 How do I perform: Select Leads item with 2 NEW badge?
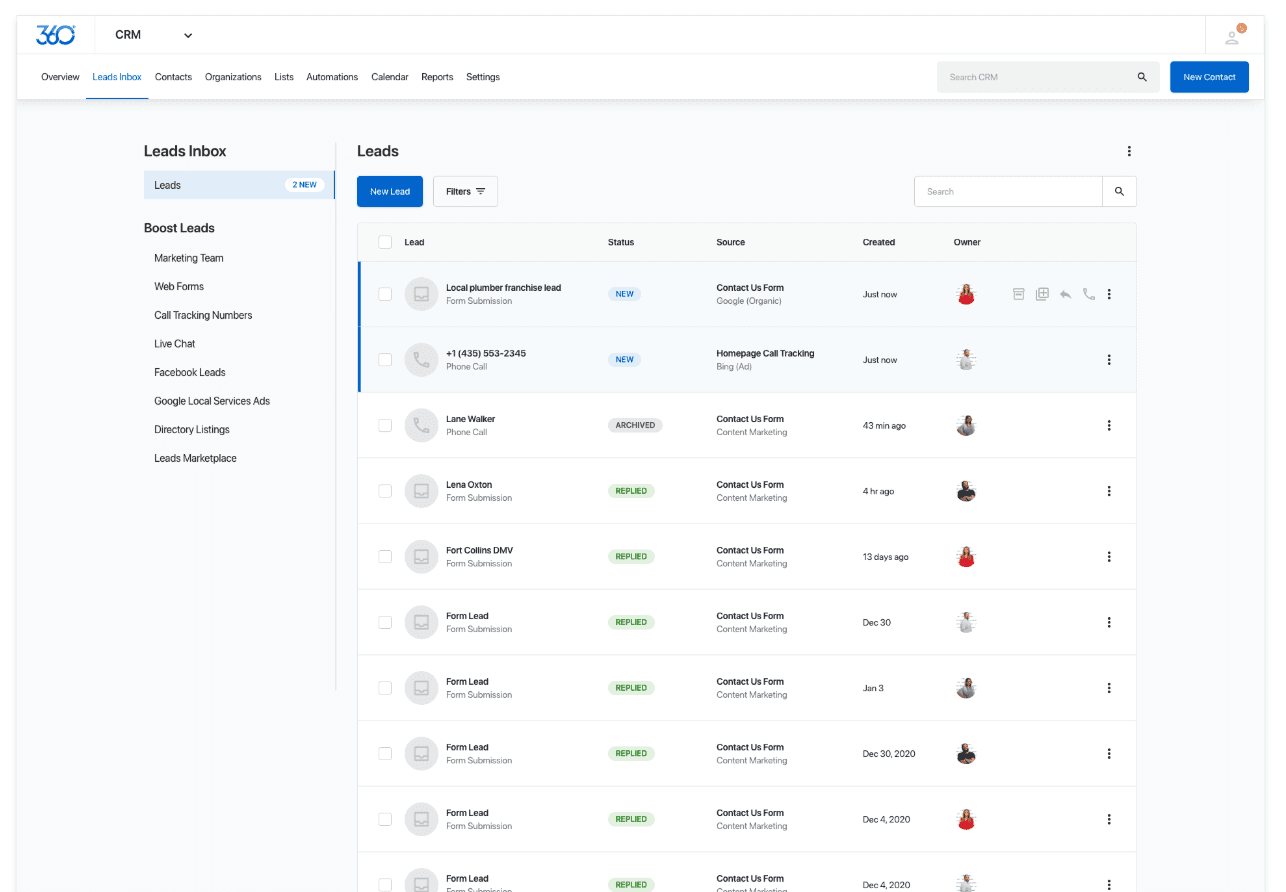pyautogui.click(x=239, y=185)
